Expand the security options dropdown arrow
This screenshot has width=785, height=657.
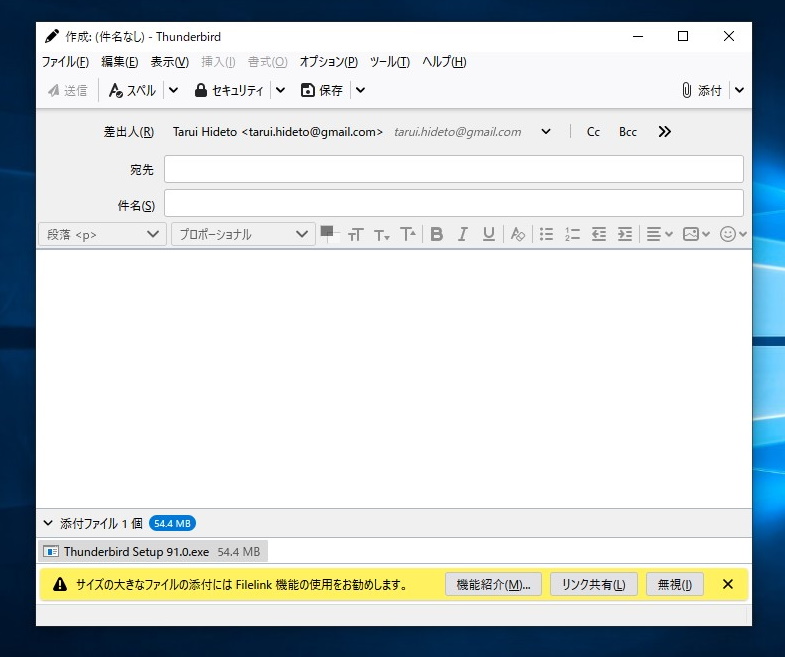click(x=280, y=91)
